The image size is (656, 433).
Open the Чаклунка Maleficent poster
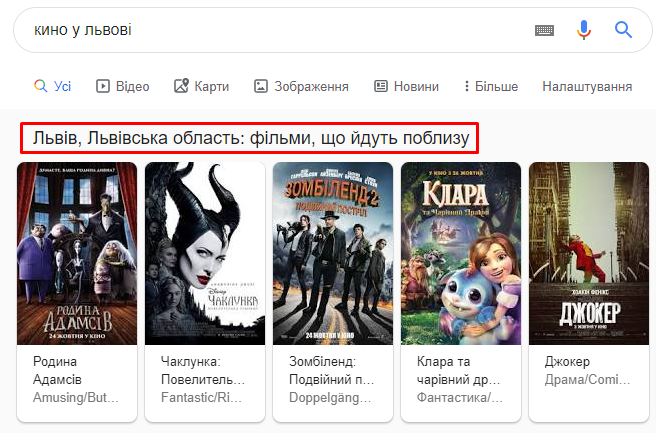pos(205,254)
